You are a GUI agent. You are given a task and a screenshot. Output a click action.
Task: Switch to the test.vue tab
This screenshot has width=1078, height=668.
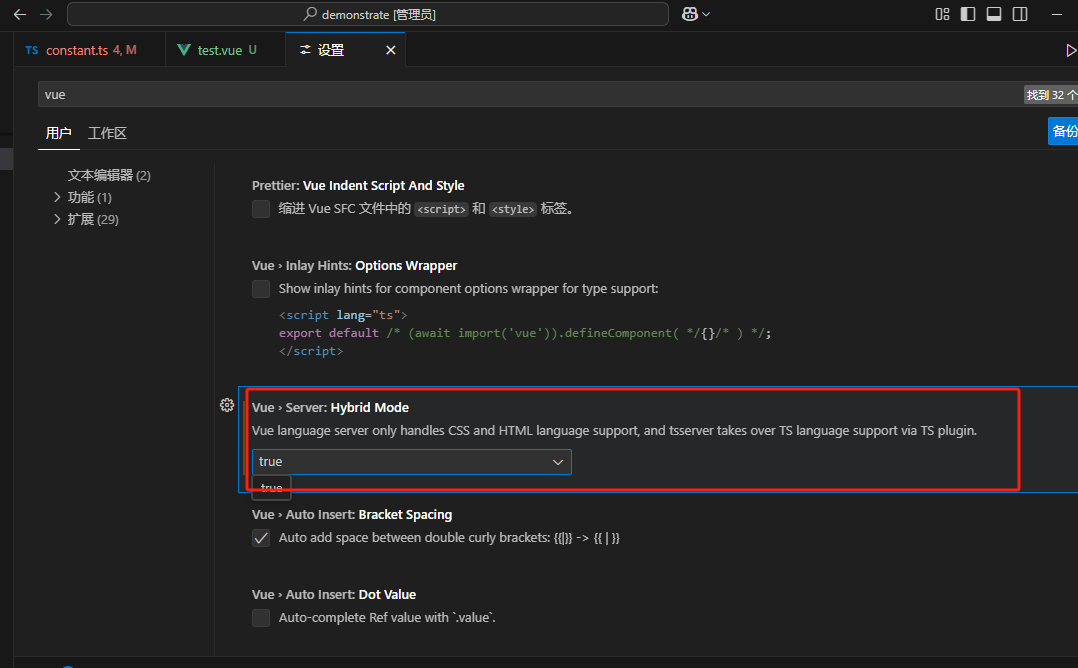[226, 50]
